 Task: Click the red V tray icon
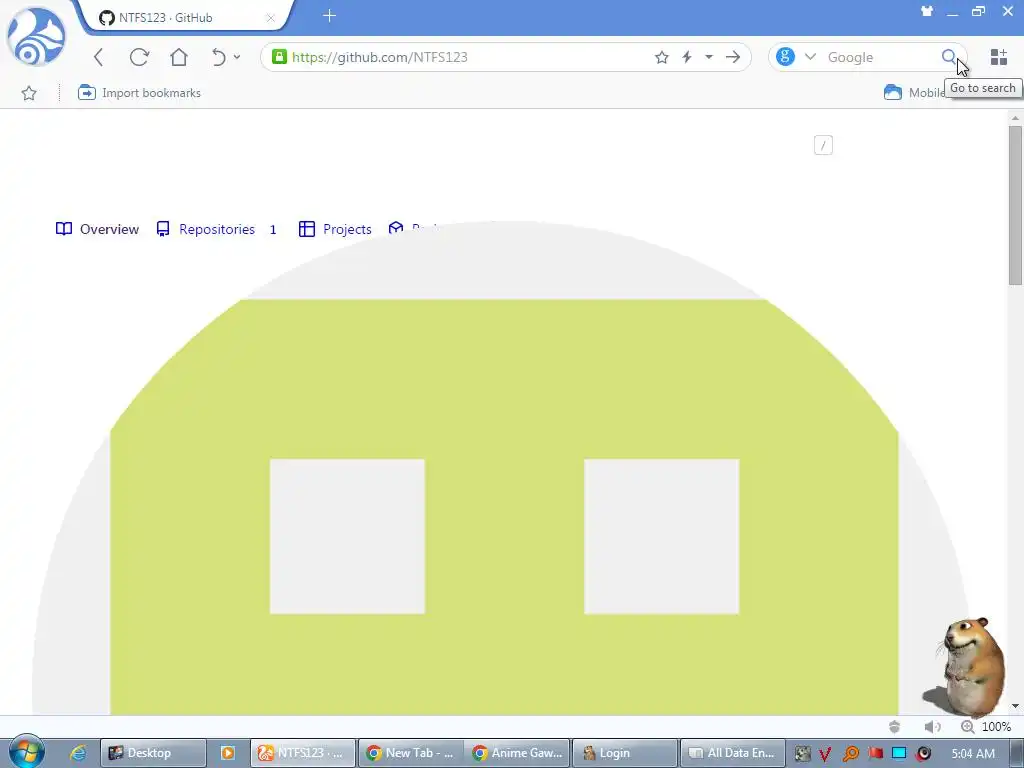(x=825, y=754)
